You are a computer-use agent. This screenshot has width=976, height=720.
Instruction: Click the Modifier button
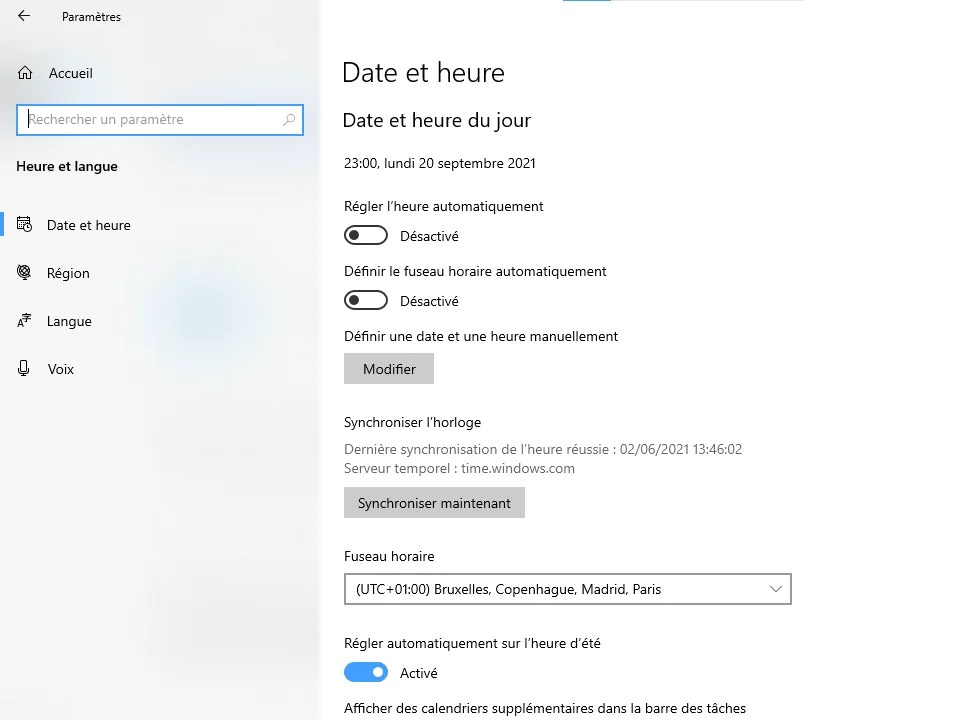(x=389, y=368)
